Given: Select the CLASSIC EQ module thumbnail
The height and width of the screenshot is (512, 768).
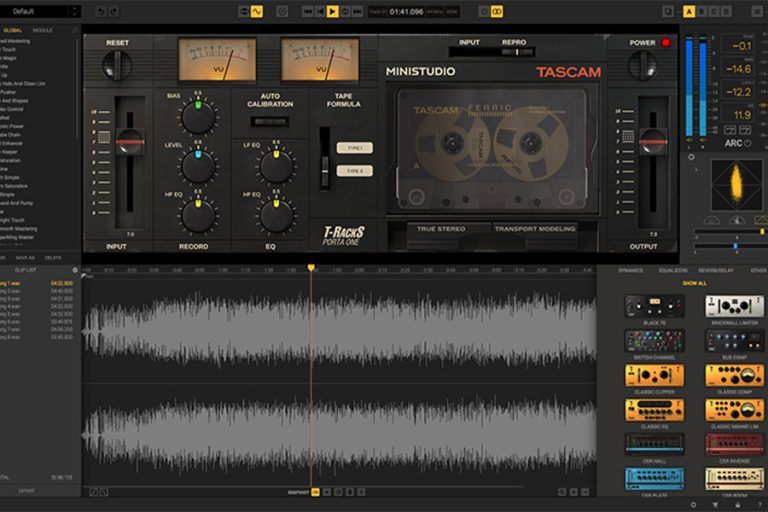Looking at the screenshot, I should pyautogui.click(x=654, y=410).
